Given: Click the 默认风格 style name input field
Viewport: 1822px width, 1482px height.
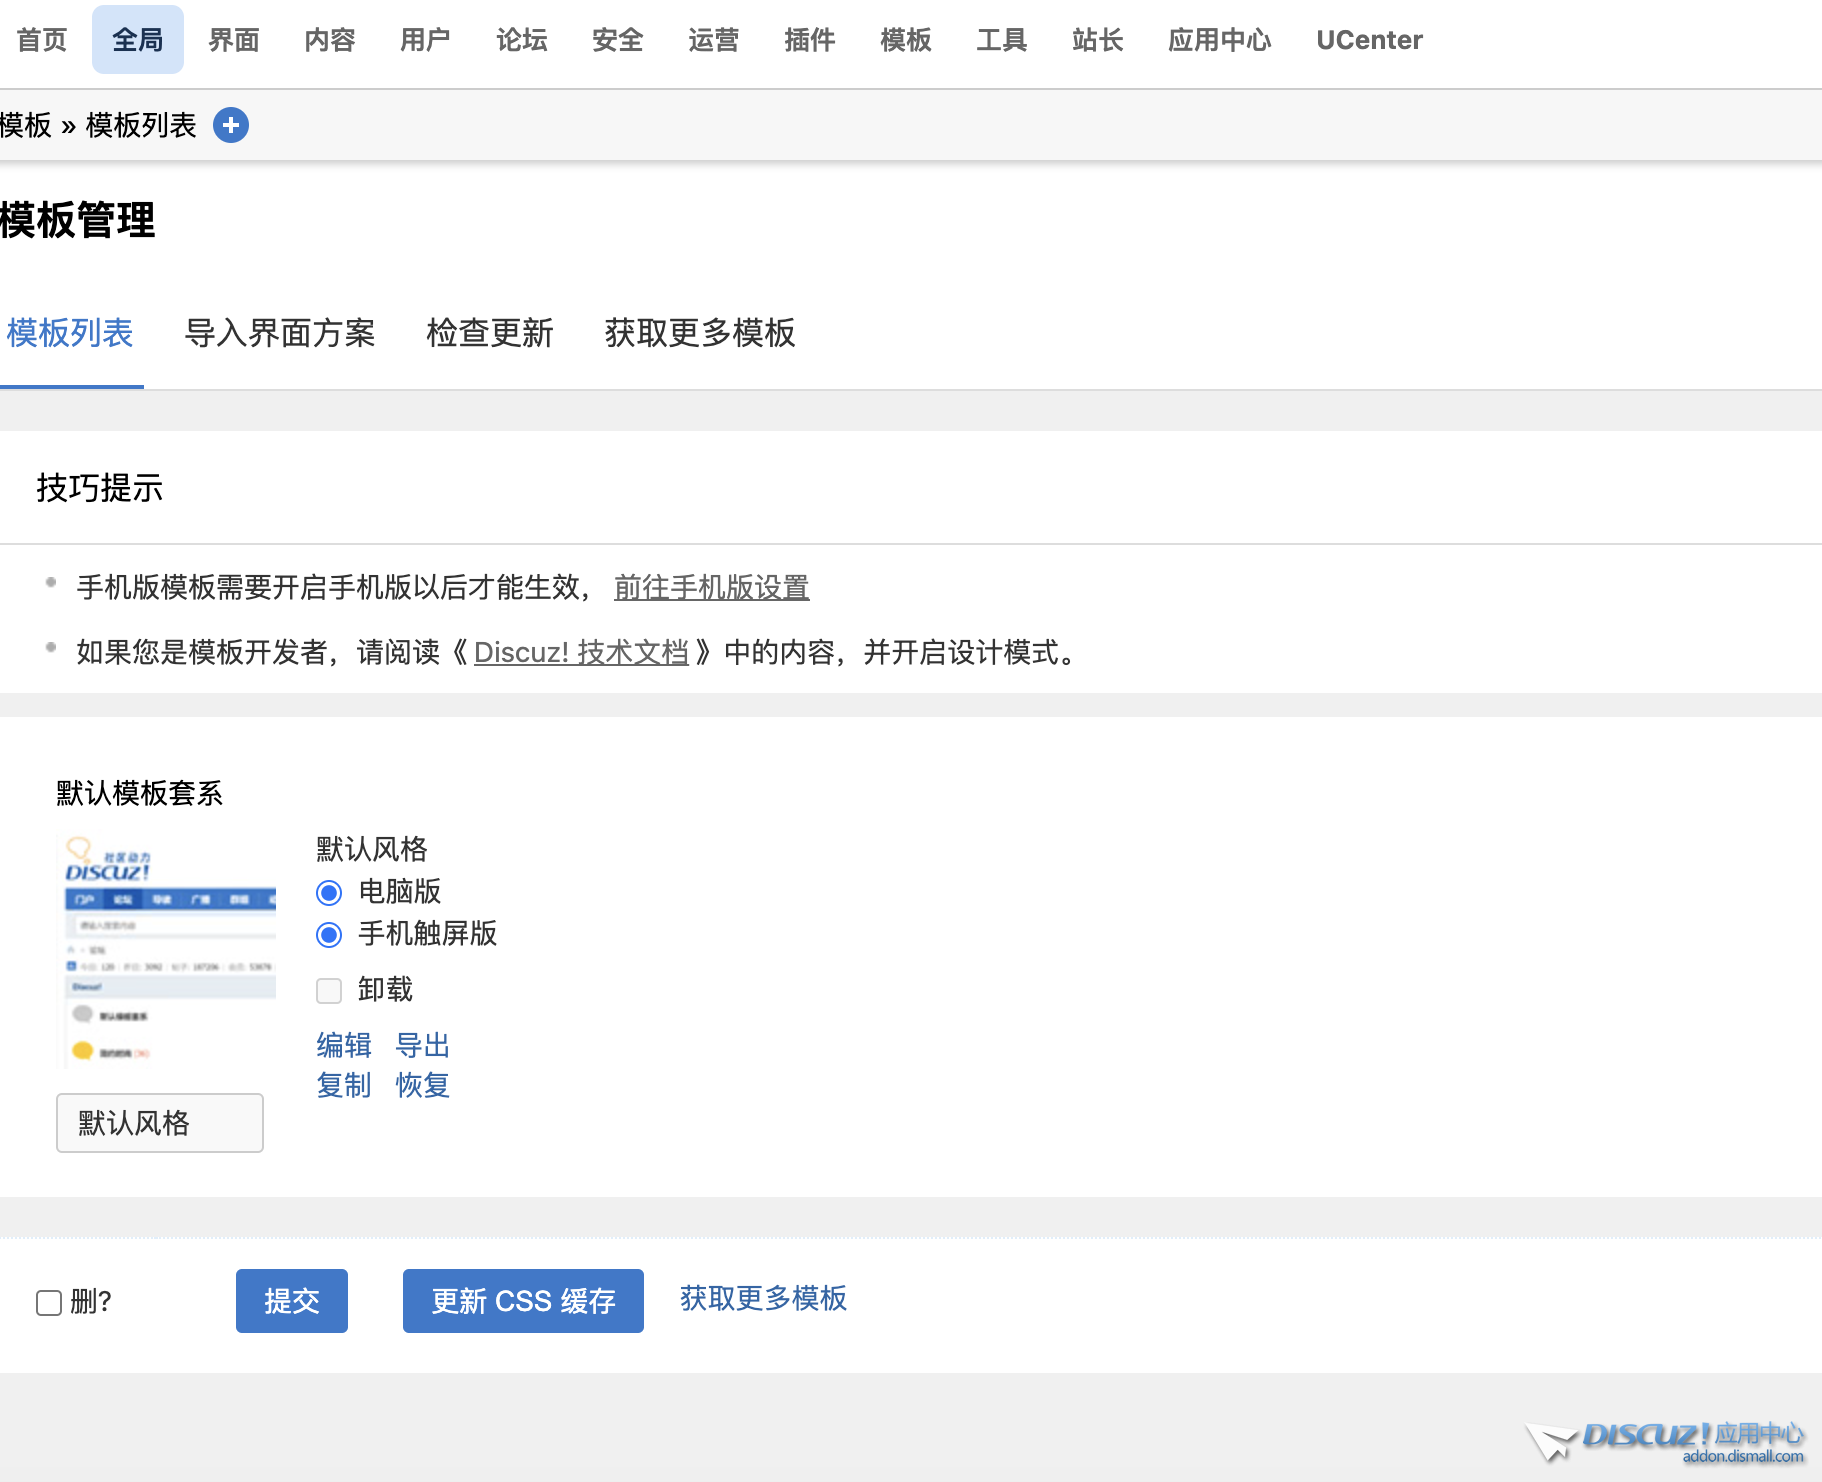Looking at the screenshot, I should [x=159, y=1123].
